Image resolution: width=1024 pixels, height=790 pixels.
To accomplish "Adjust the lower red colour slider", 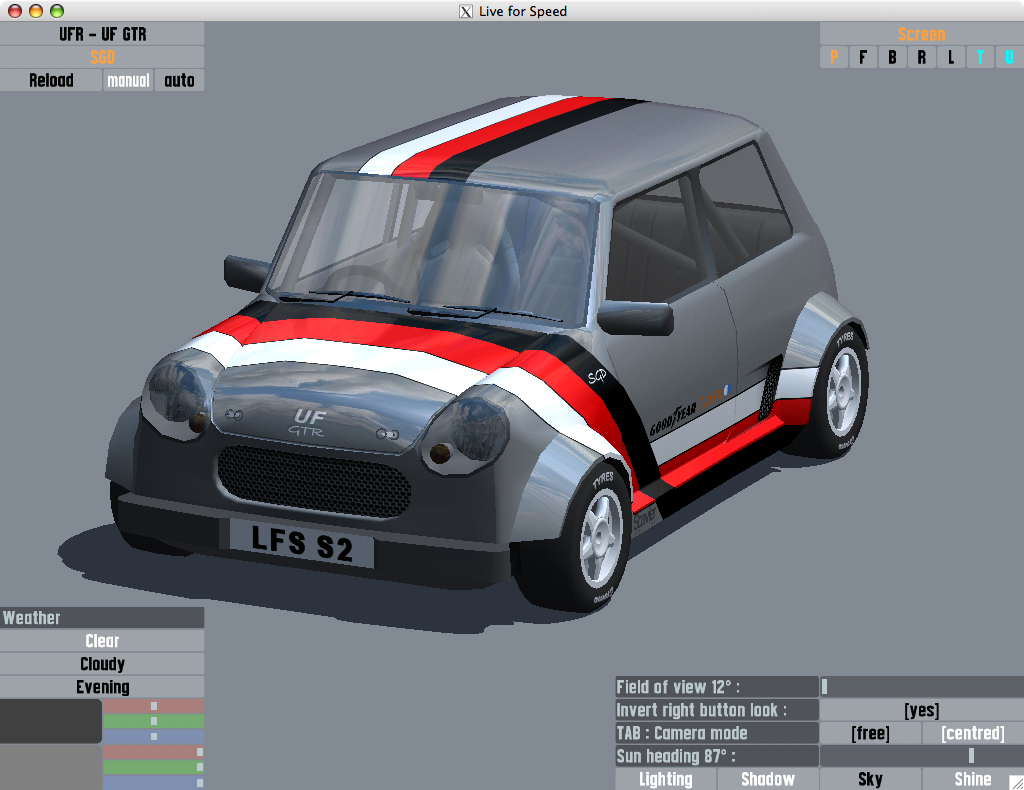I will [153, 752].
